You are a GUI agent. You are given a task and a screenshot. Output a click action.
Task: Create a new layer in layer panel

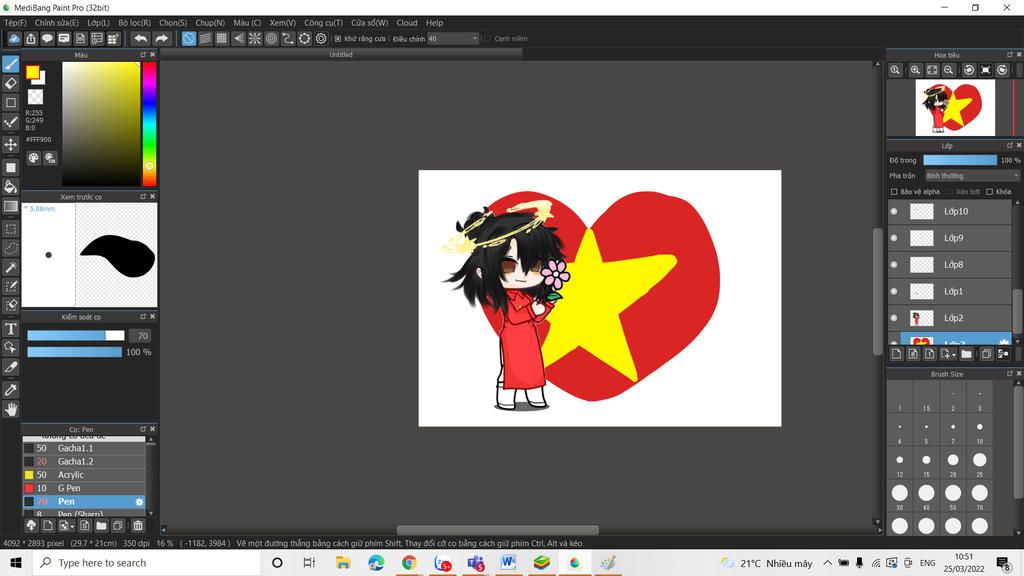[x=897, y=354]
